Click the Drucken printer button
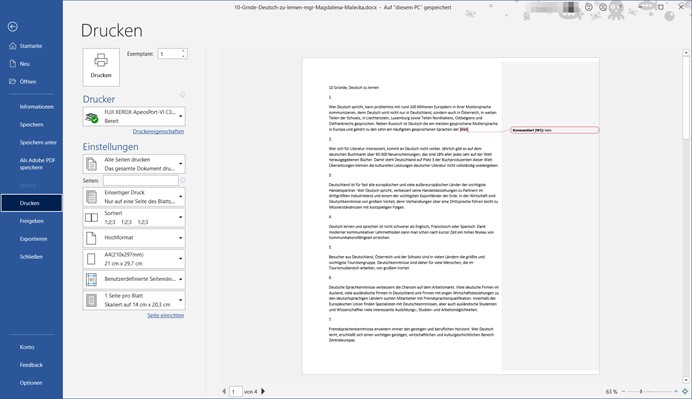 101,67
